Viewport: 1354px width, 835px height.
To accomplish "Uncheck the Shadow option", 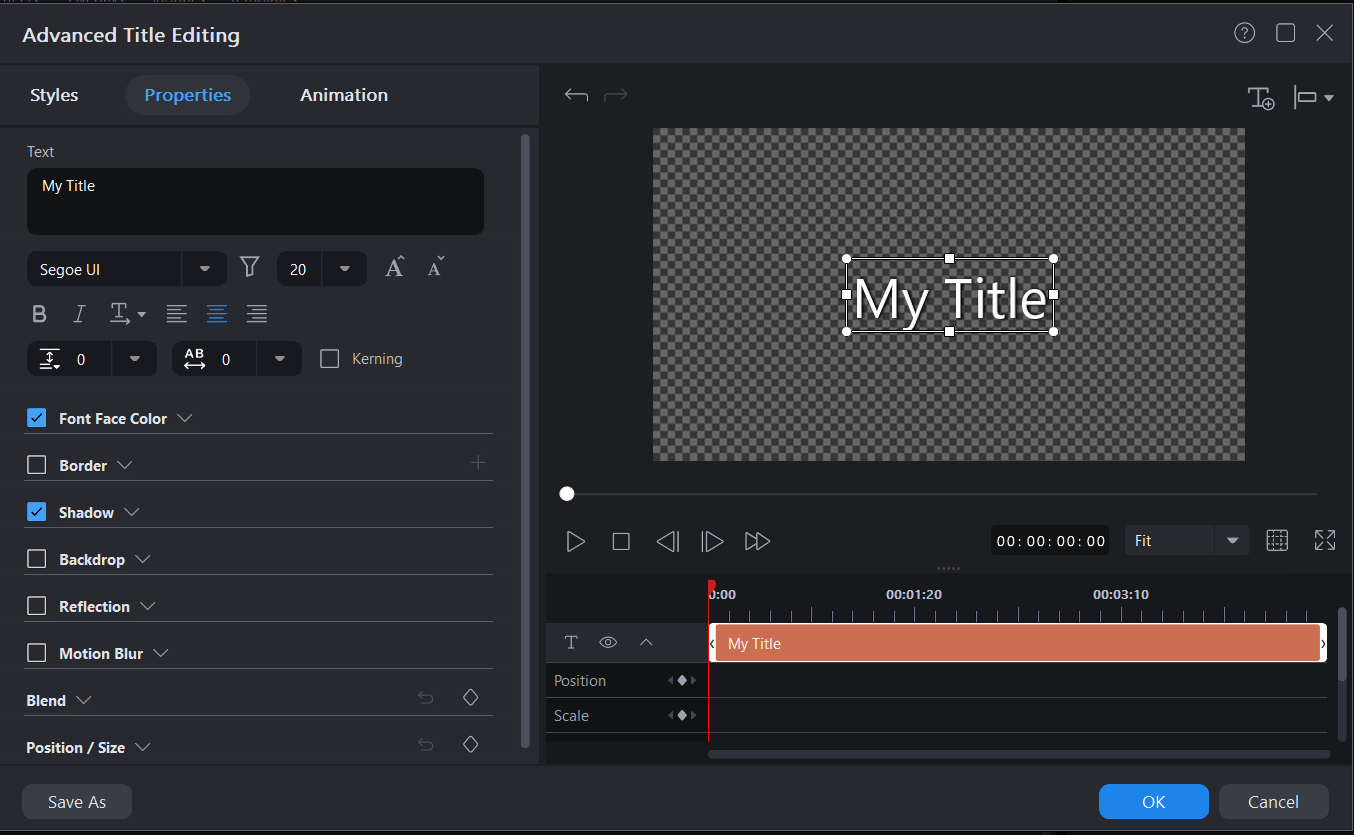I will tap(37, 511).
